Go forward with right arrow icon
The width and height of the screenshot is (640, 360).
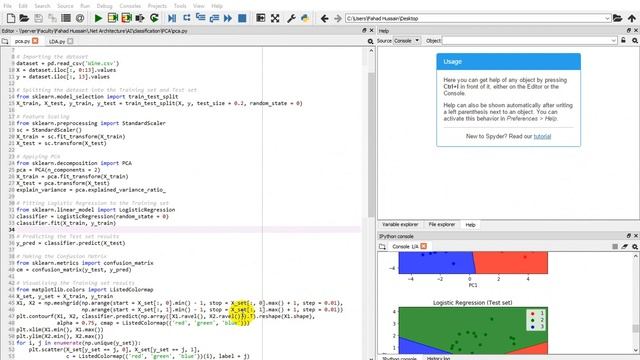338,18
